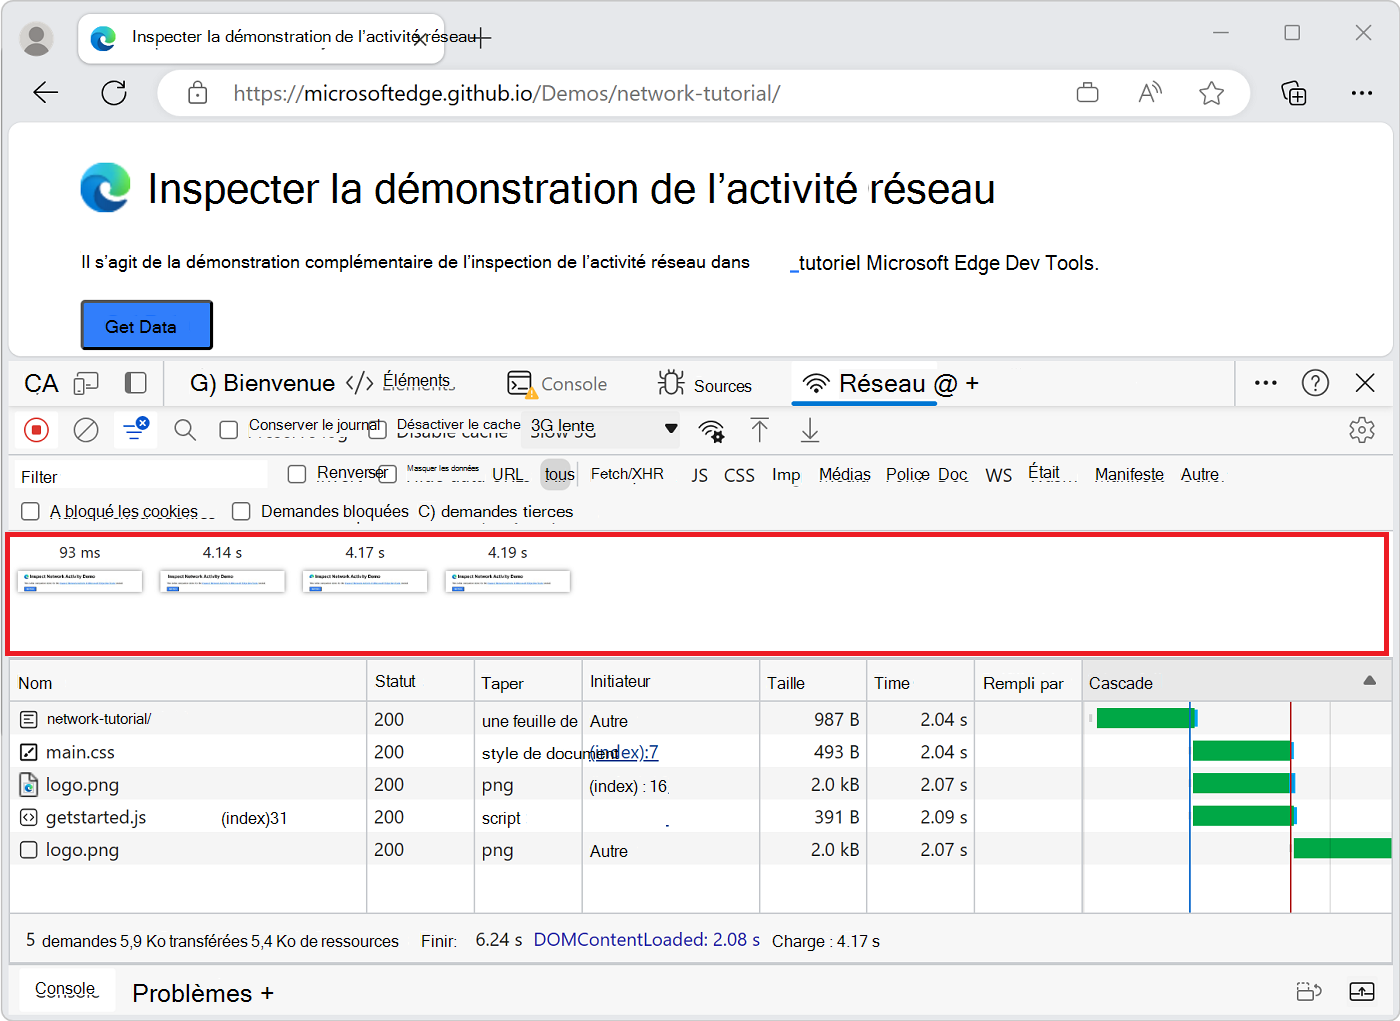Export the network log as HAR
This screenshot has width=1400, height=1021.
pos(810,430)
